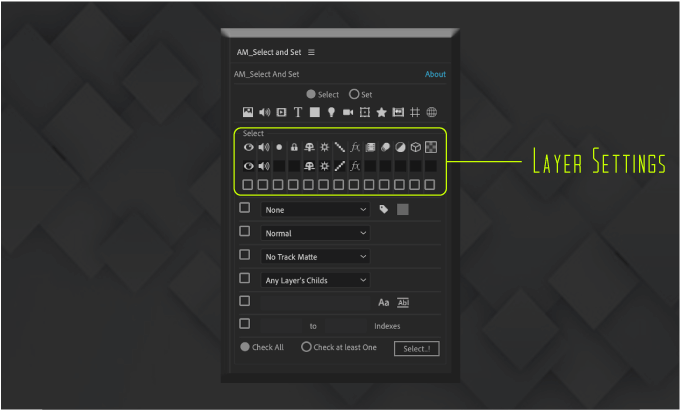Click the Select..! button
This screenshot has height=410, width=680.
coord(416,349)
